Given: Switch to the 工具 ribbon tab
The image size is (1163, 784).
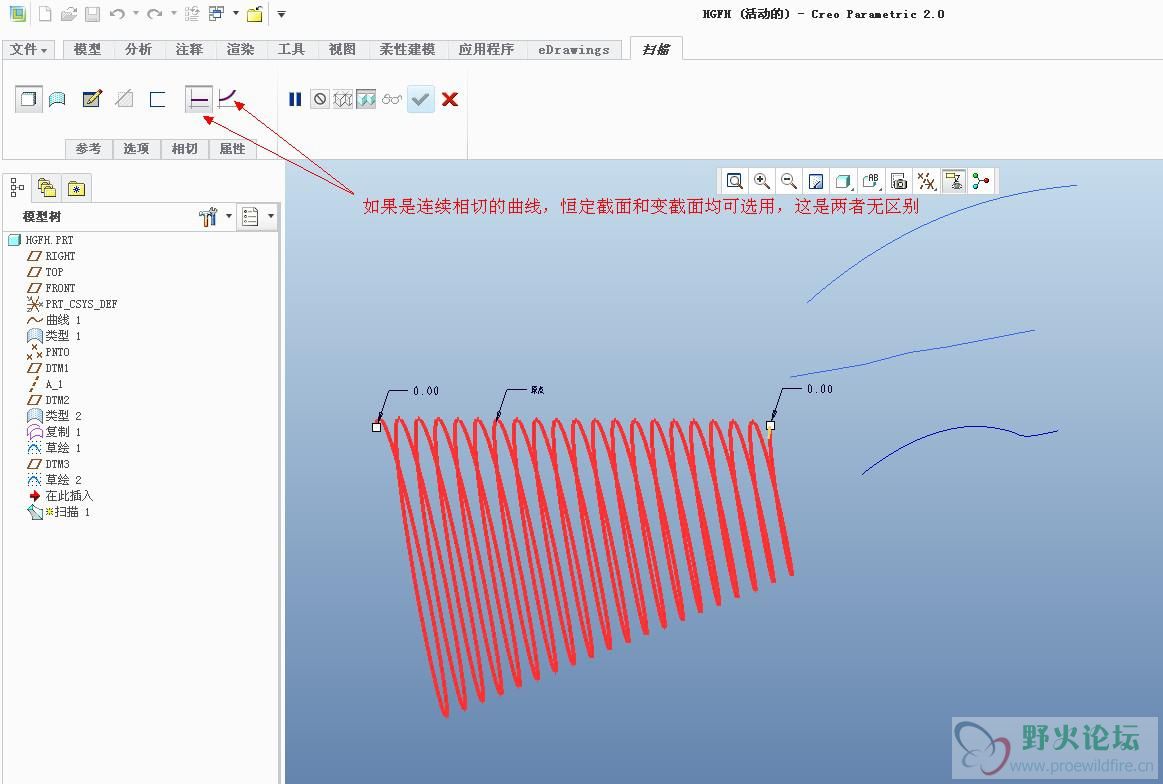Looking at the screenshot, I should point(291,49).
